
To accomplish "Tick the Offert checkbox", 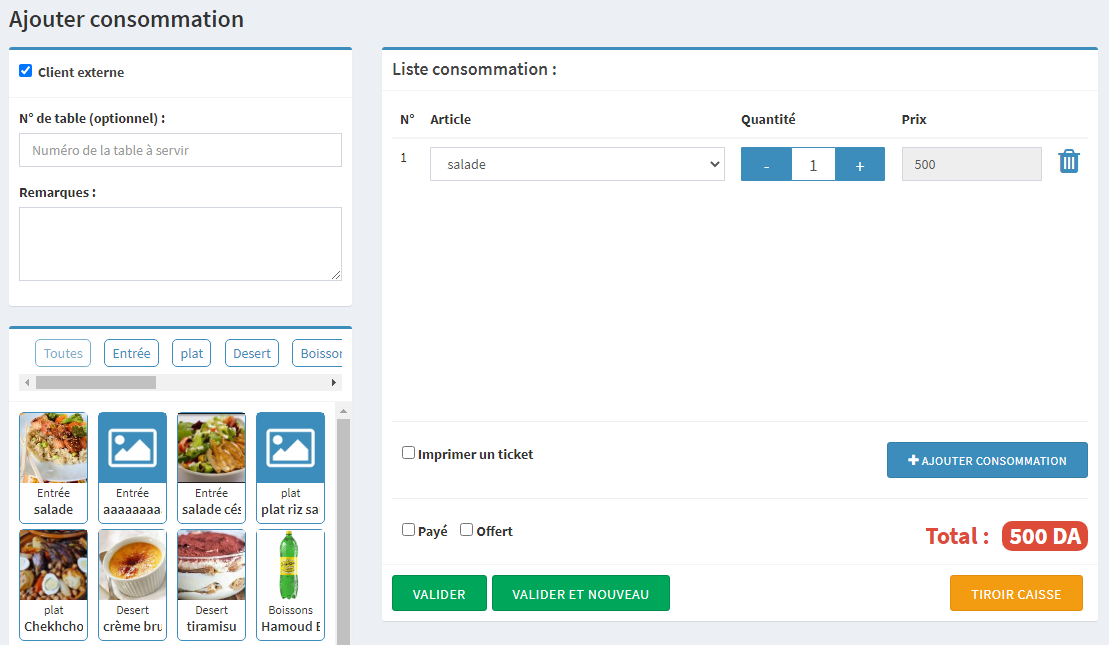I will pyautogui.click(x=466, y=530).
